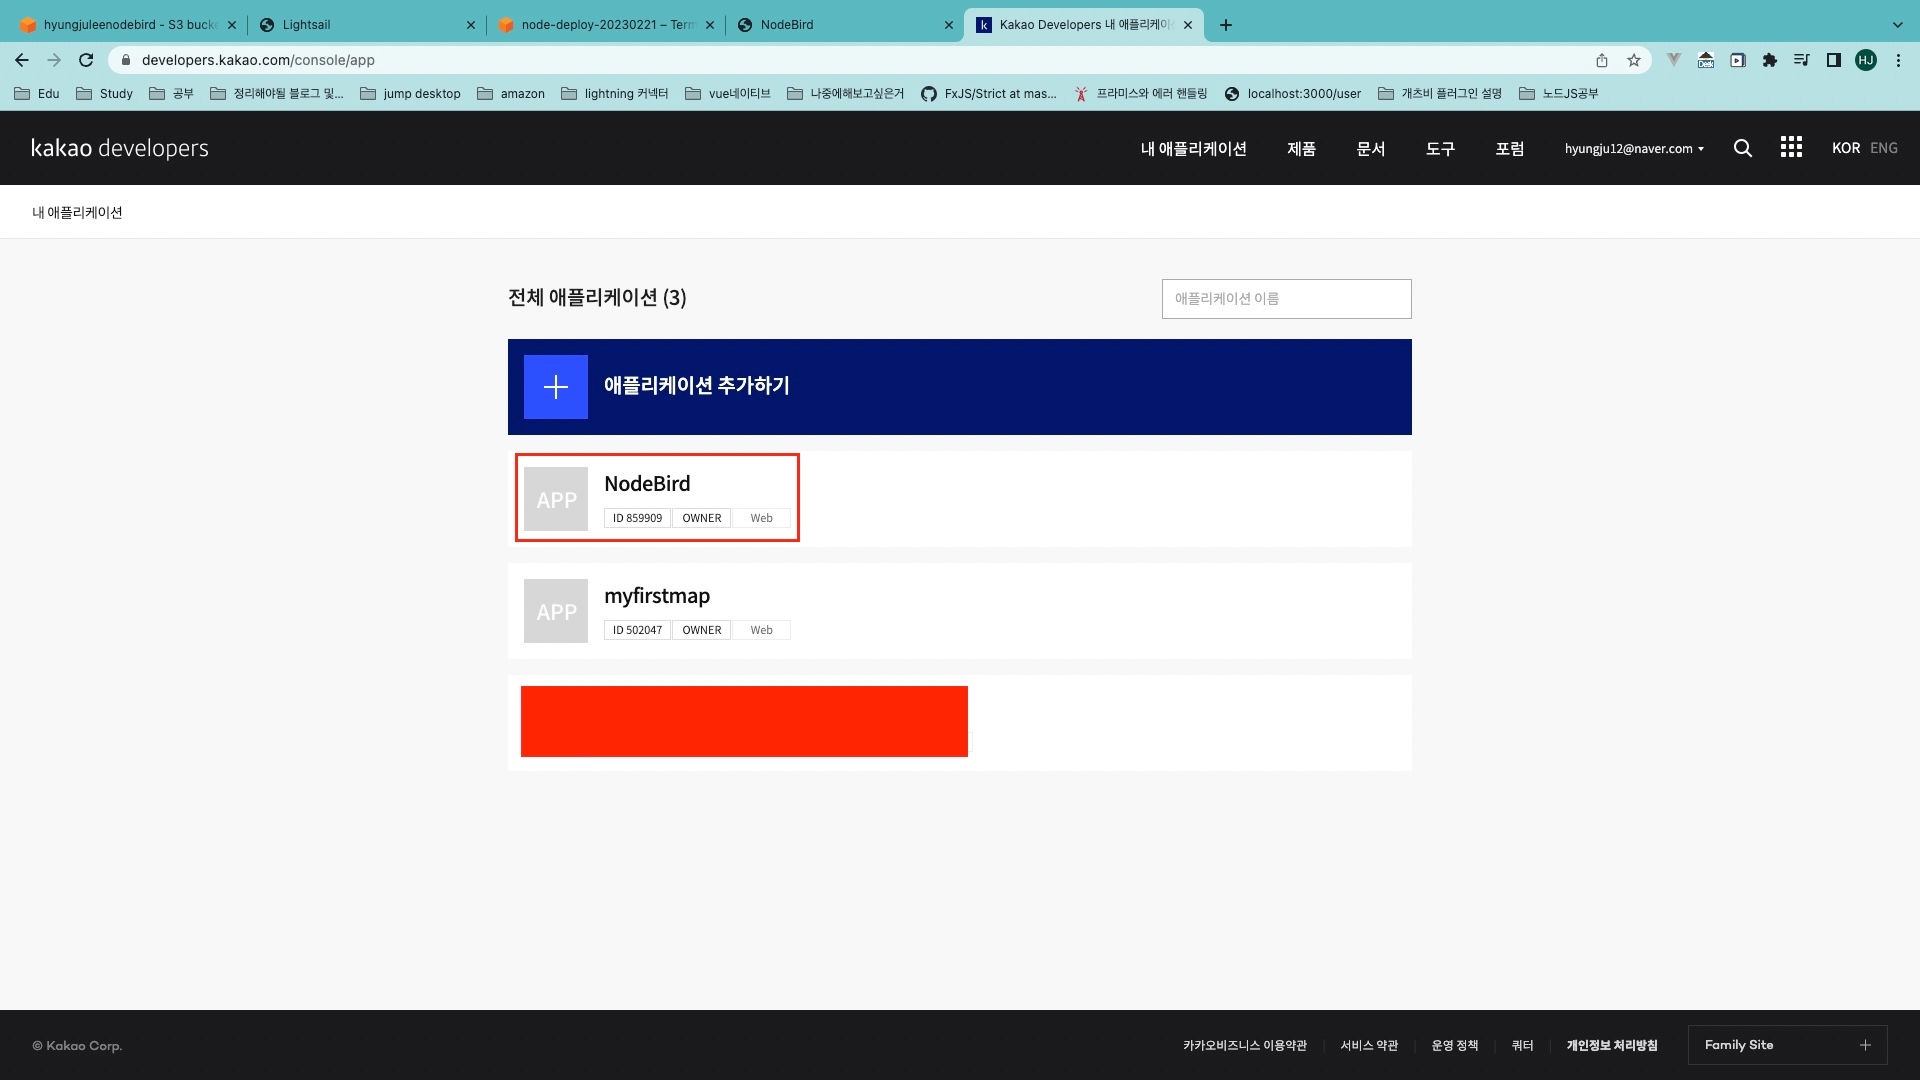Switch to the hyungjuleenodebird S3 bucket tab

127,25
